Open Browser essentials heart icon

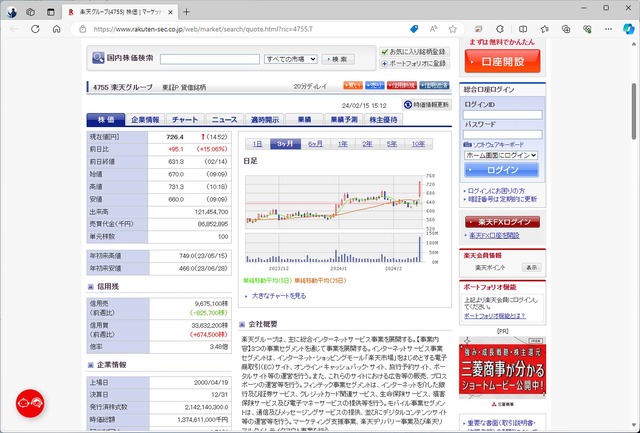coord(587,29)
